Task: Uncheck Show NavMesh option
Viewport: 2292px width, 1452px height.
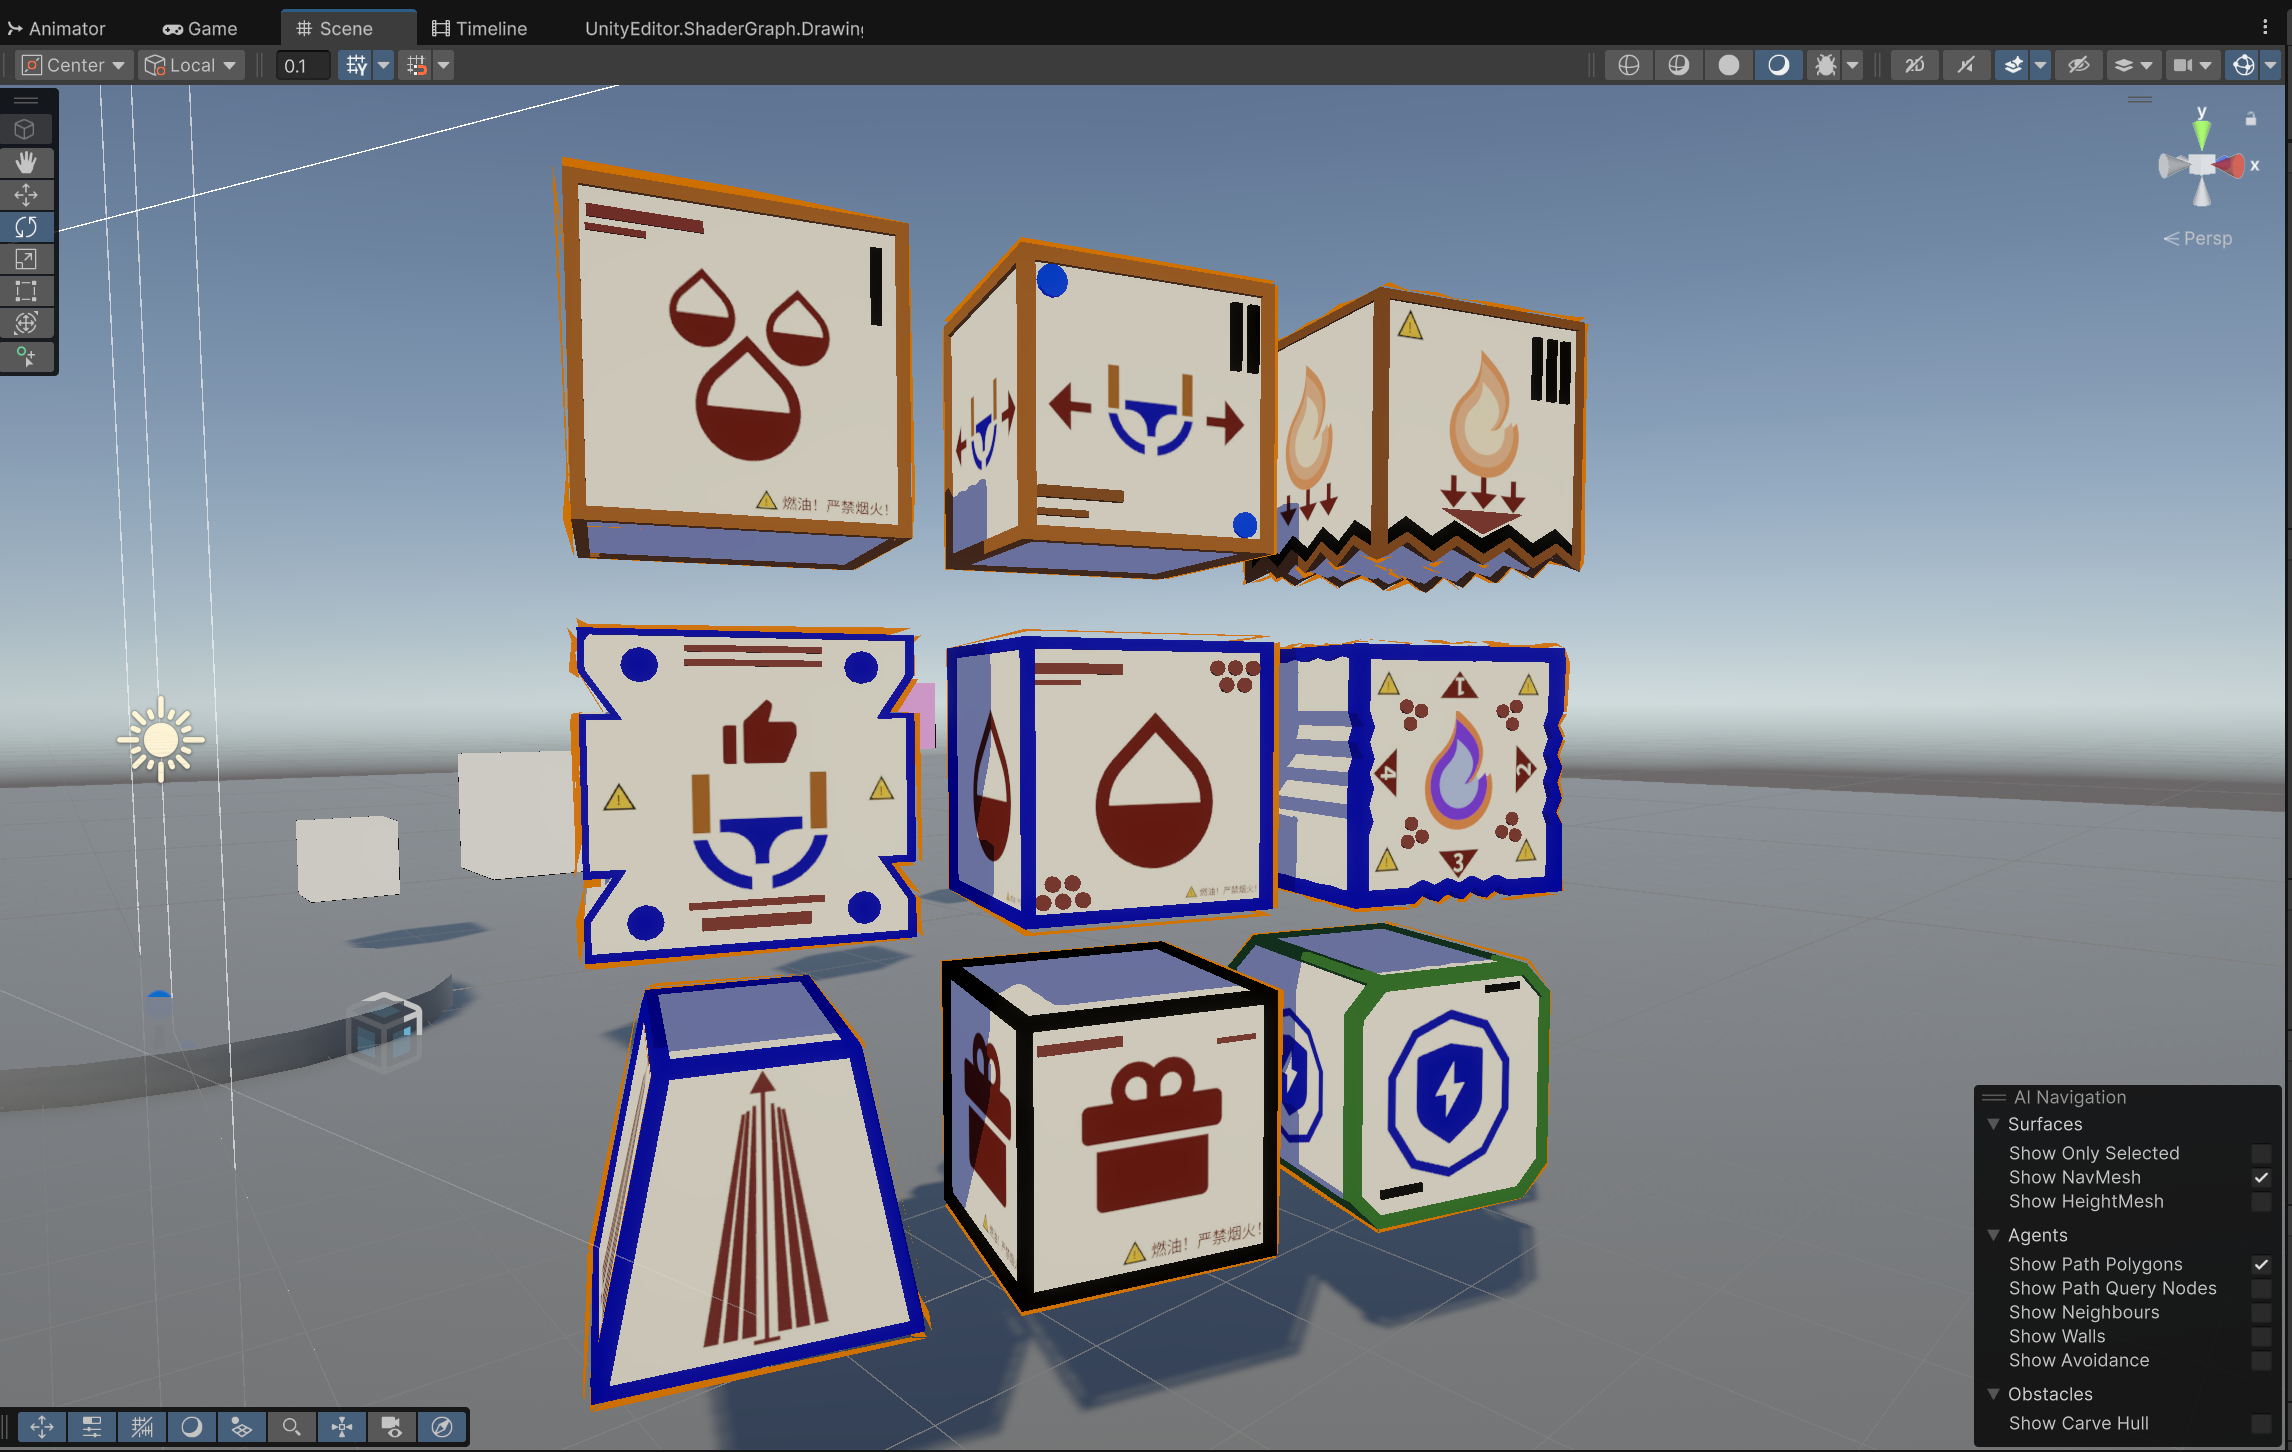Action: (x=2260, y=1177)
